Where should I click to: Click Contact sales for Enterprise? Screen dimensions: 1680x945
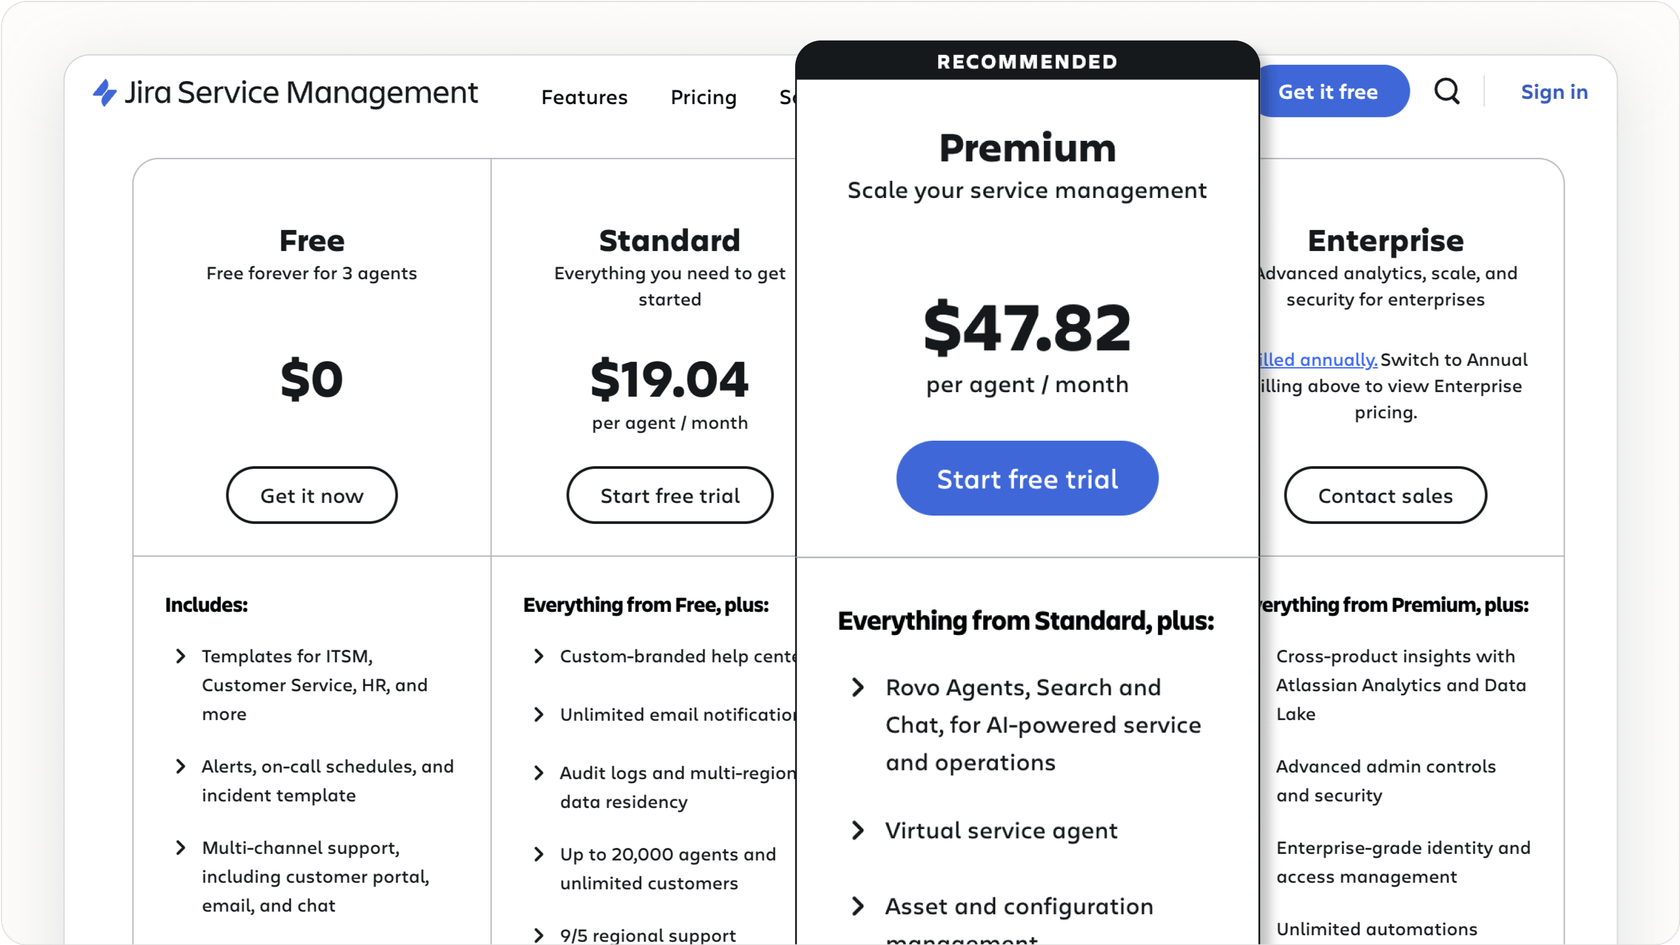click(1385, 494)
